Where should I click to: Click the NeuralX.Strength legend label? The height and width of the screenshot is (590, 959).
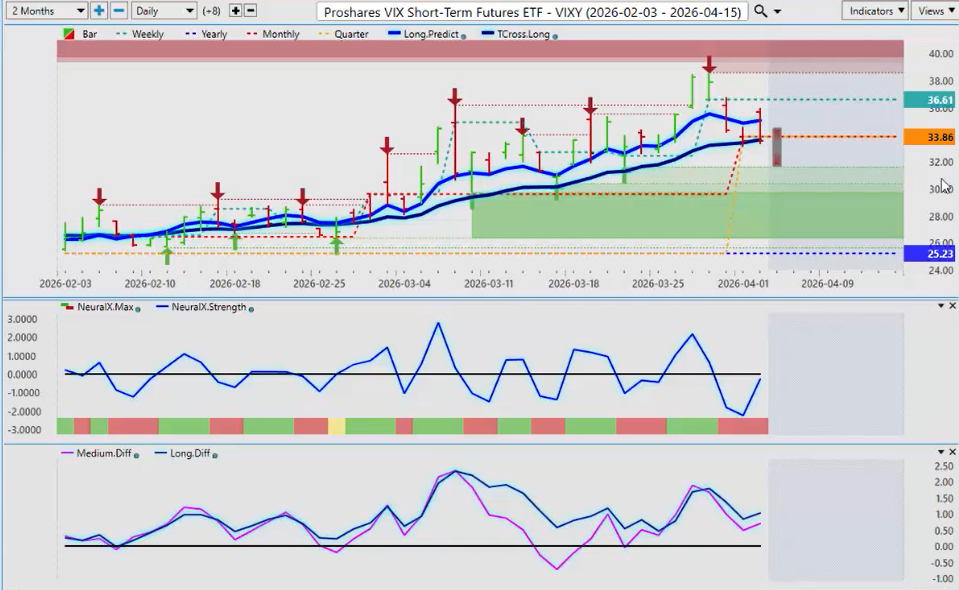point(208,307)
